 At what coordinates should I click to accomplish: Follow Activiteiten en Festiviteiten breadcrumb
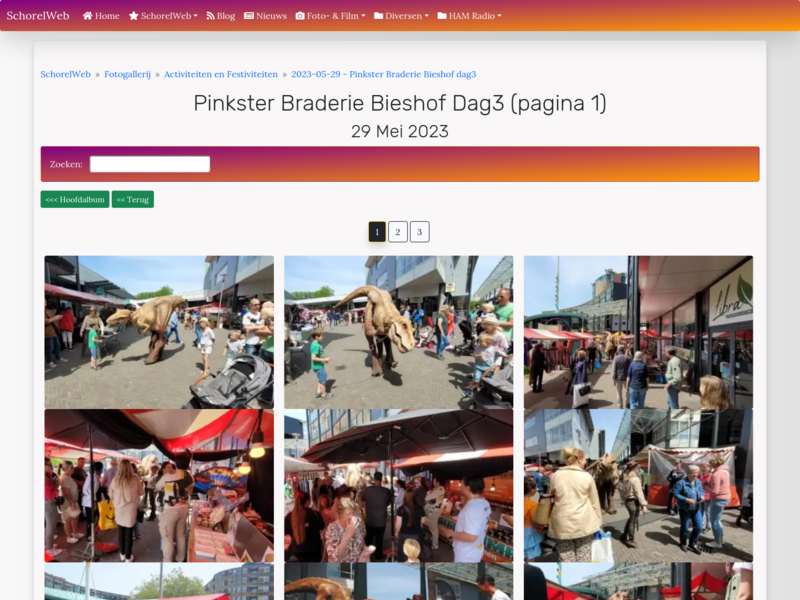(x=221, y=74)
